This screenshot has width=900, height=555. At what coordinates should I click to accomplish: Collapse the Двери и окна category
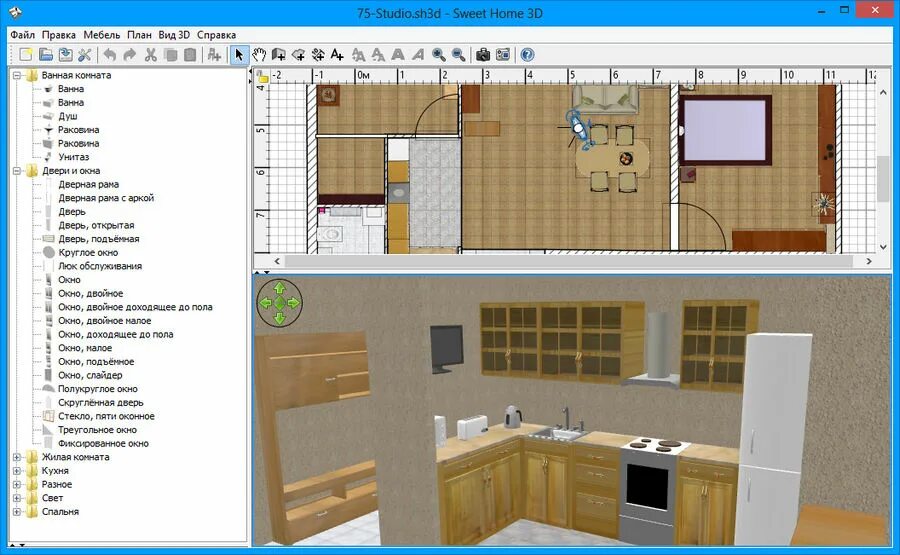(x=17, y=170)
